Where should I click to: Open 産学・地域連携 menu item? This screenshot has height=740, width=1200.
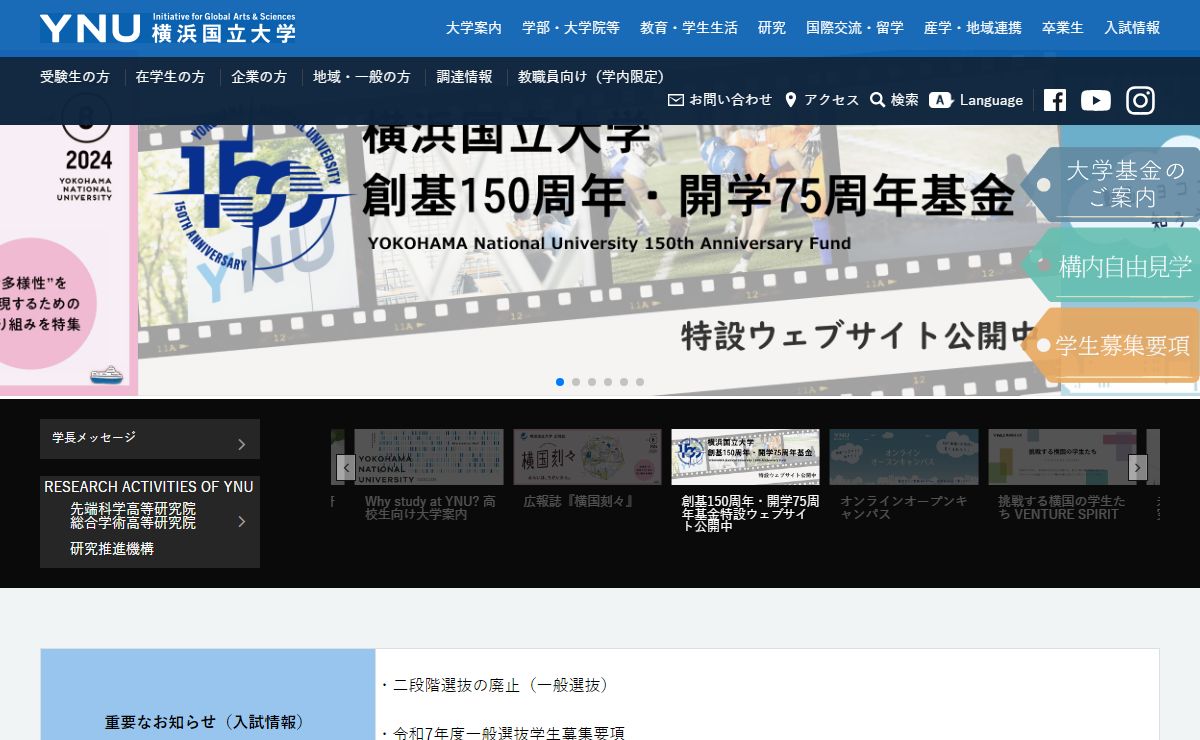(973, 28)
